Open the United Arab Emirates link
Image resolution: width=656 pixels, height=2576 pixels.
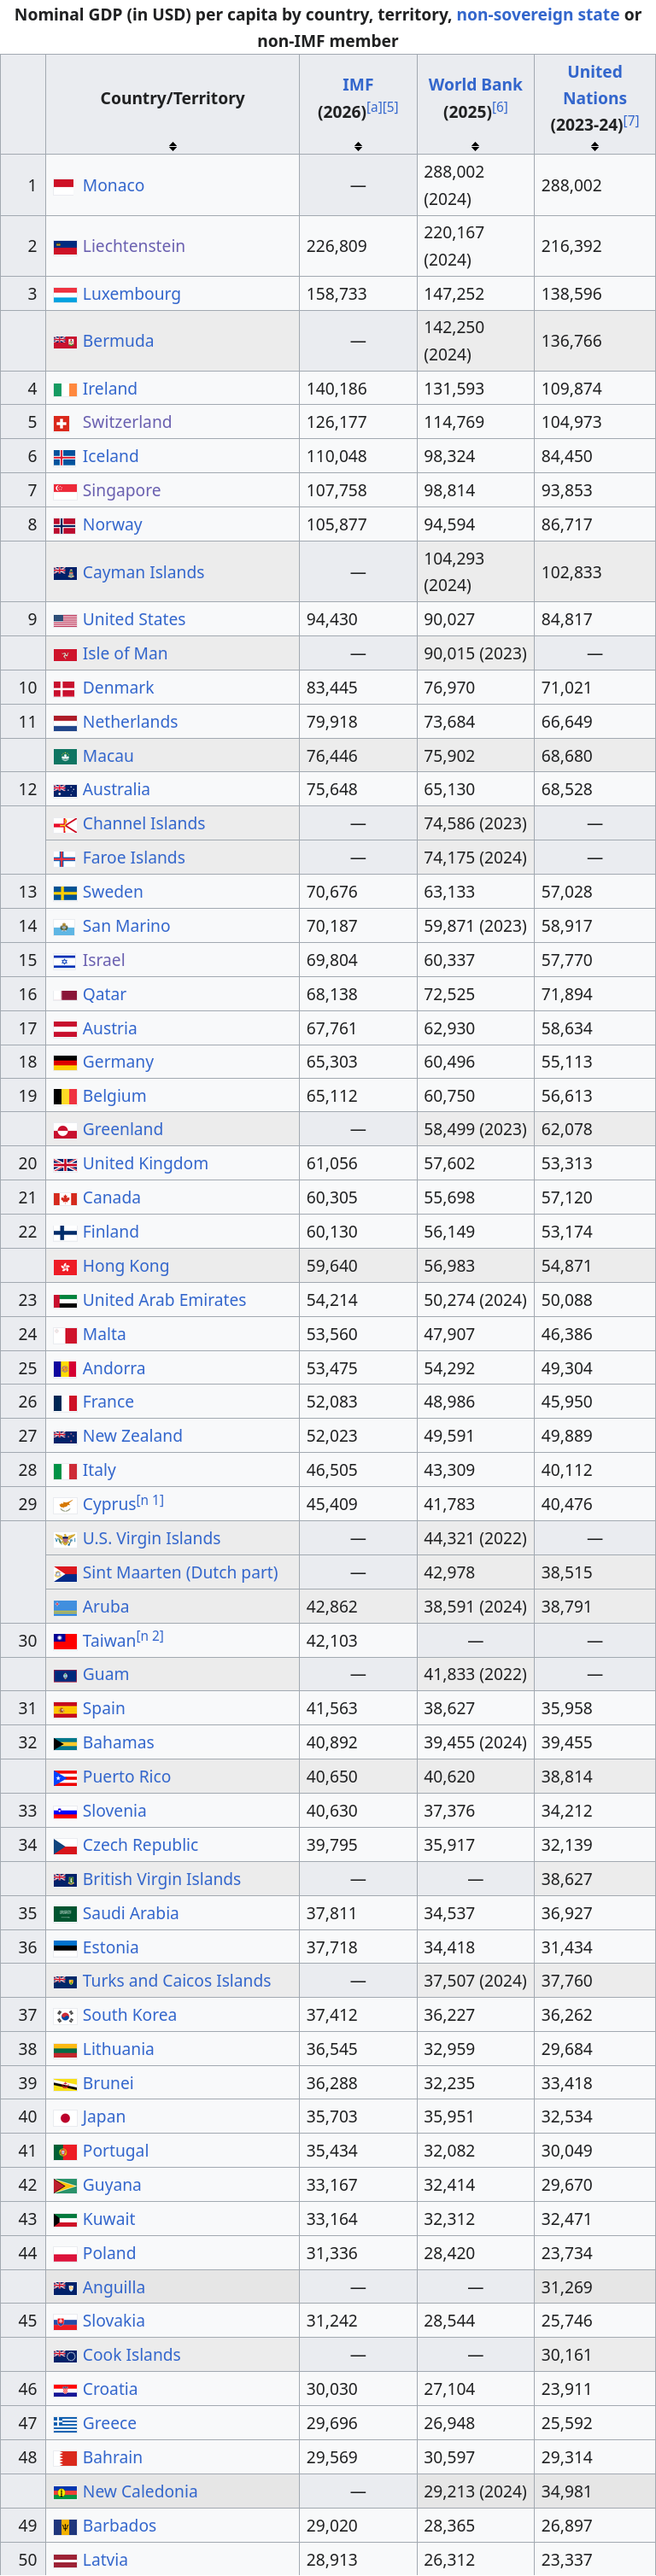164,1300
